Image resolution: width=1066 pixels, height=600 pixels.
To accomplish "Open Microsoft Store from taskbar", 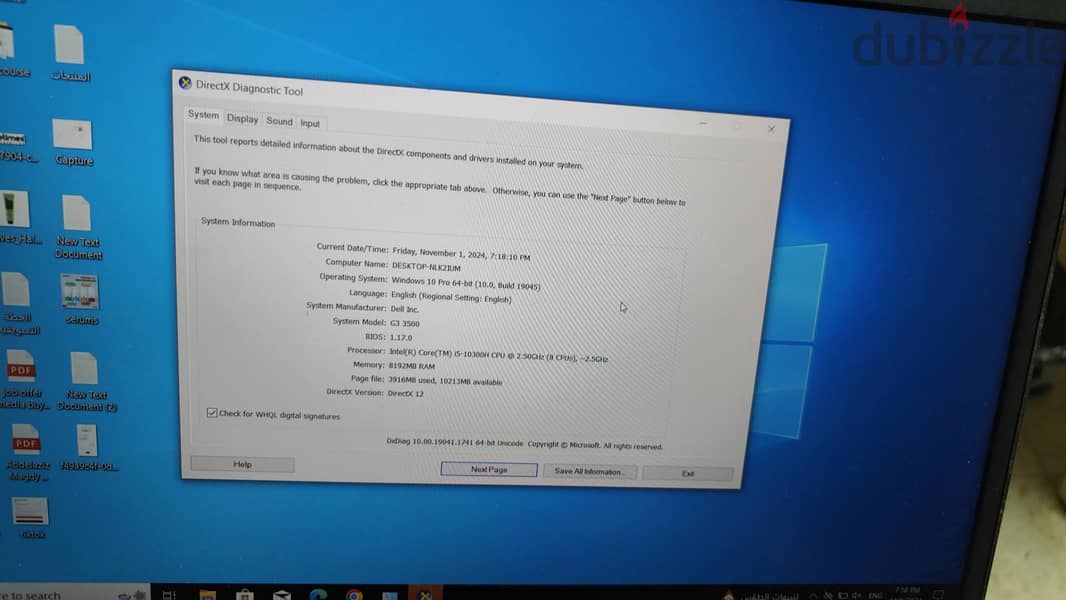I will click(x=244, y=595).
